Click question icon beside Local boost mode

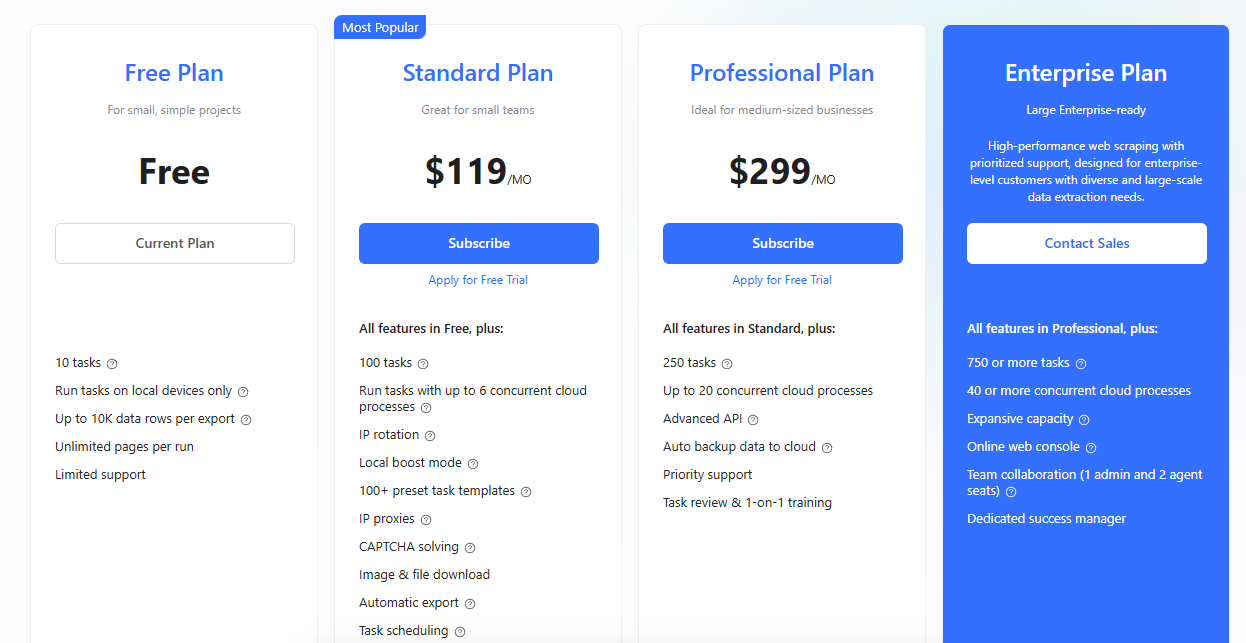tap(473, 464)
